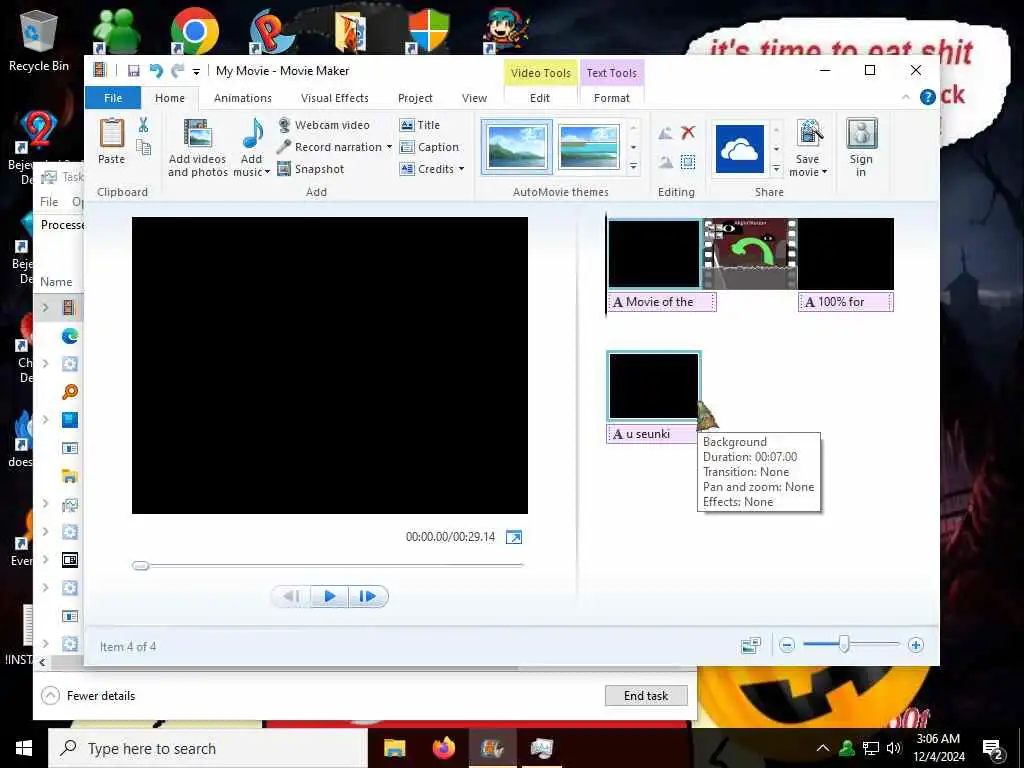
Task: Click the Redo arrow in quick access toolbar
Action: pos(177,71)
